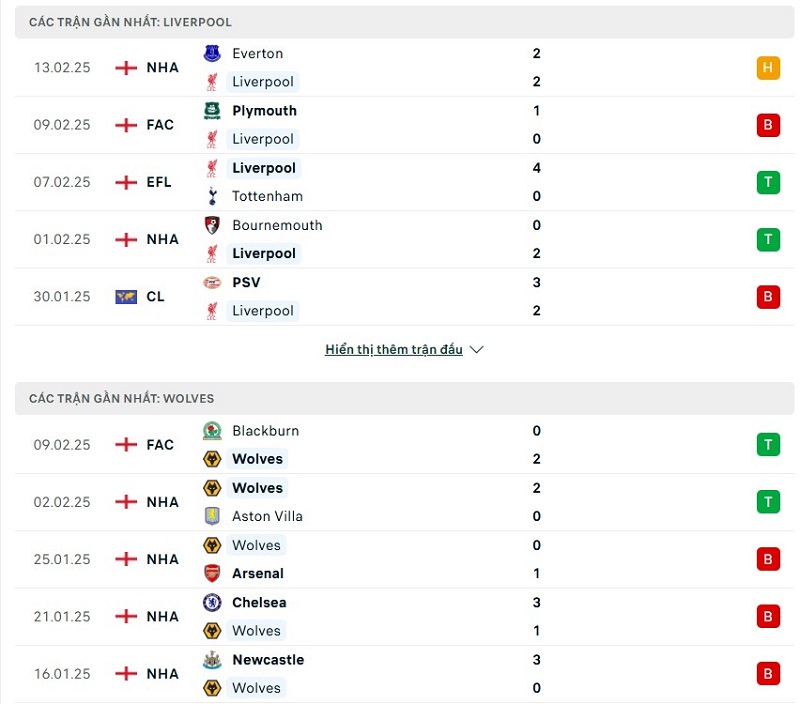Click the Chelsea club crest icon

212,603
